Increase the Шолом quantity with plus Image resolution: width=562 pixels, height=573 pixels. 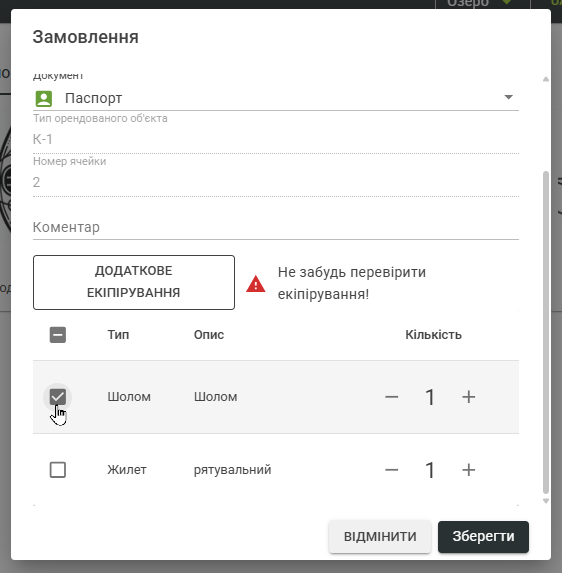click(x=468, y=397)
